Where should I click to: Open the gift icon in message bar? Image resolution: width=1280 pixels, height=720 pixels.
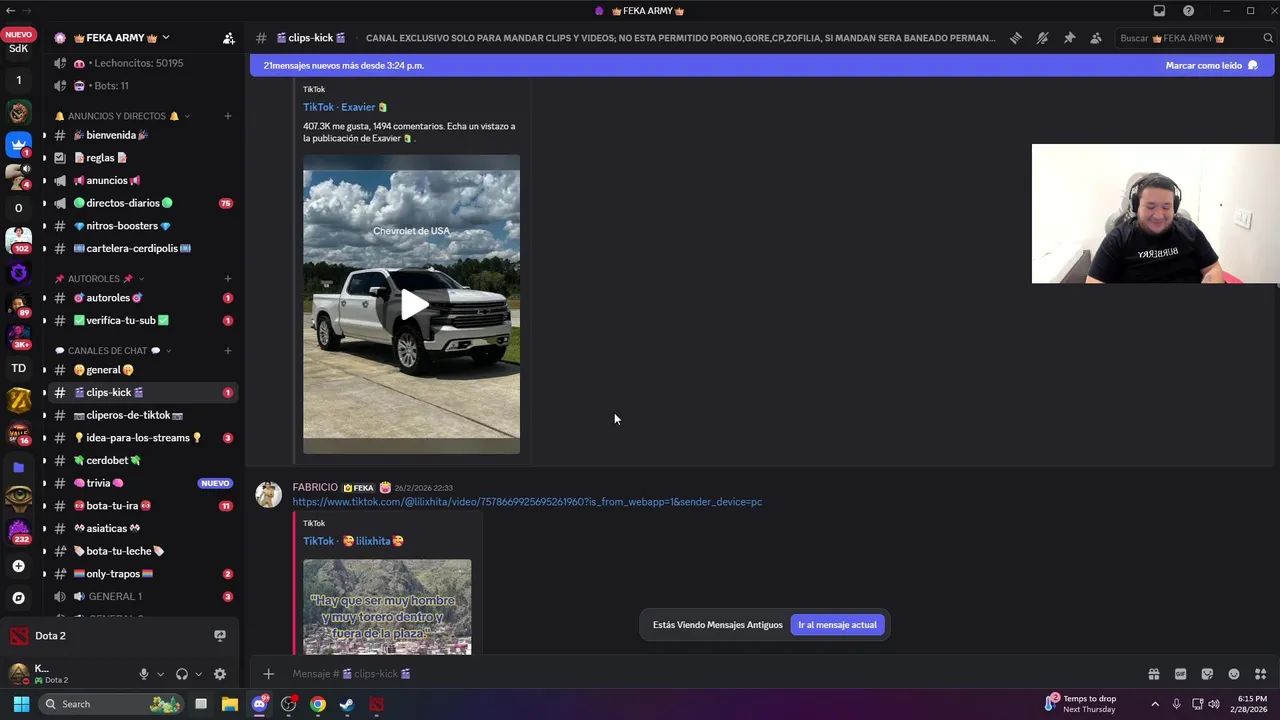click(1153, 674)
